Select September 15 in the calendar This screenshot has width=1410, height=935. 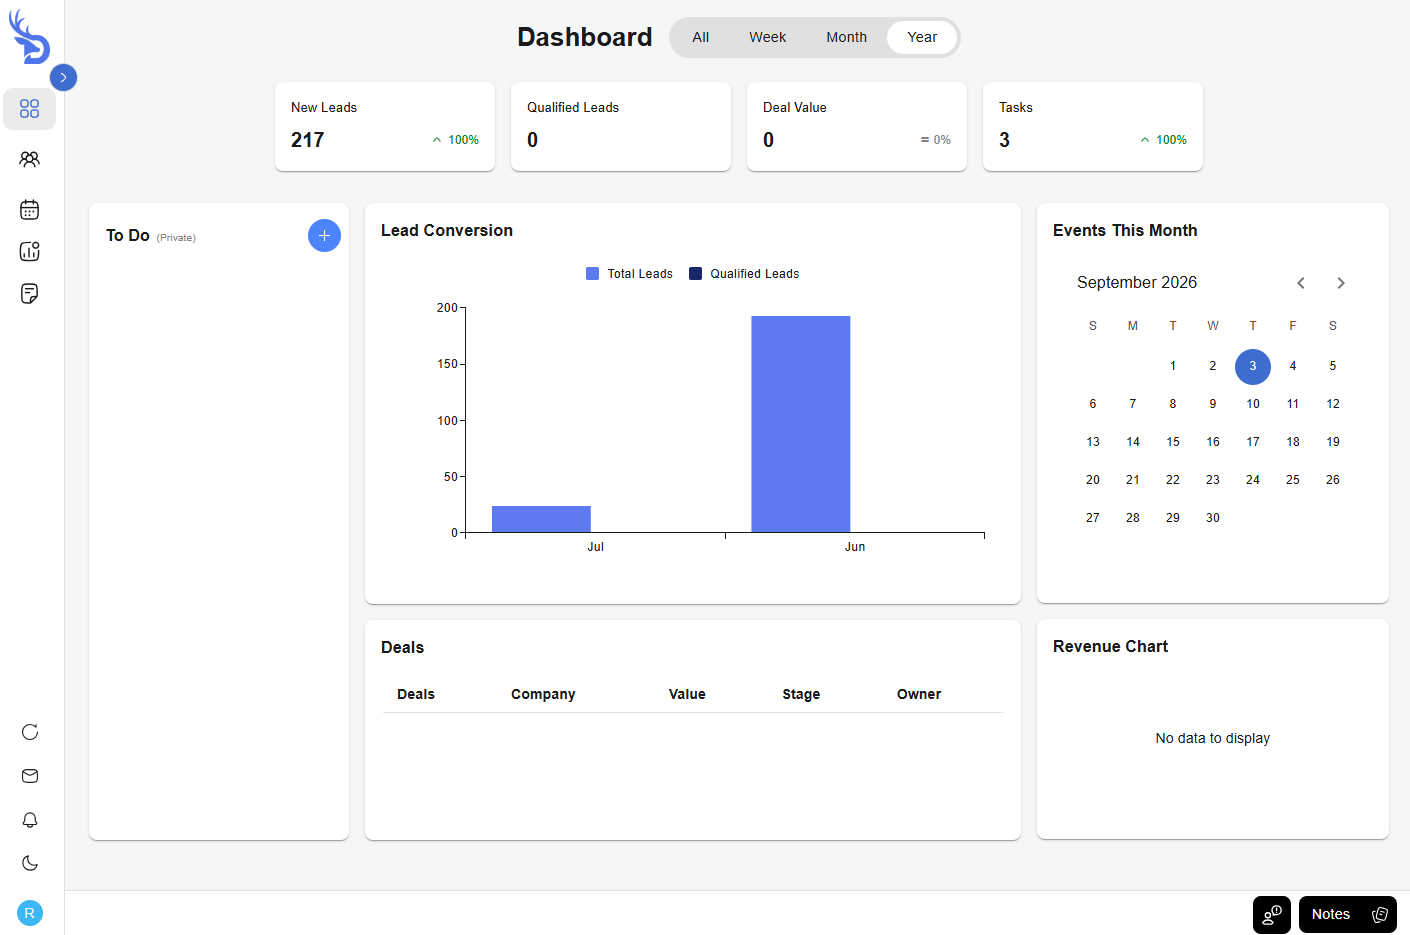tap(1173, 442)
